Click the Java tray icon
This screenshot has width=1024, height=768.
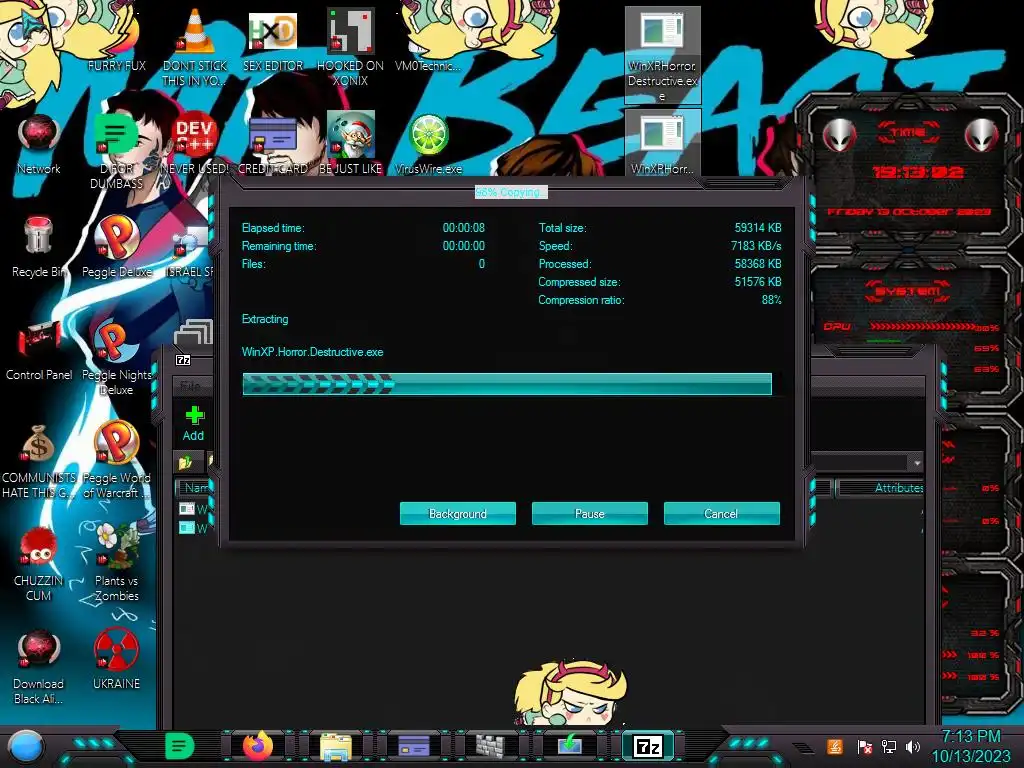point(835,746)
